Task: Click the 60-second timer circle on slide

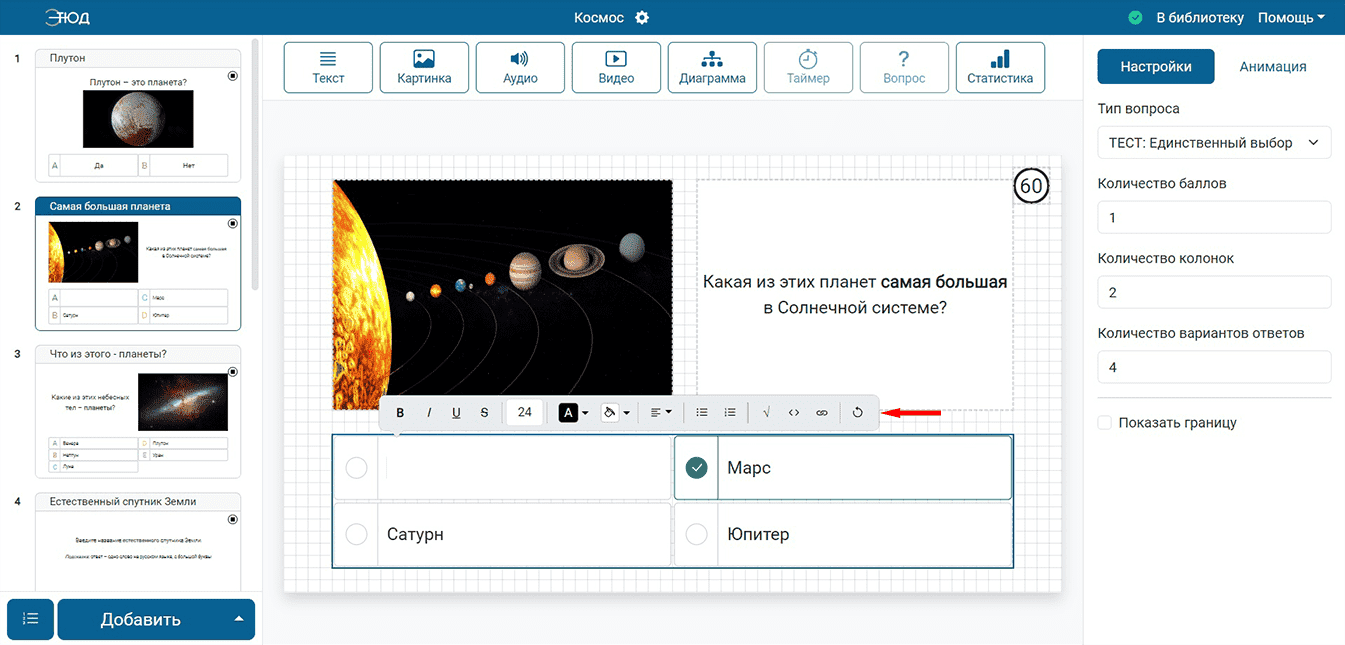Action: [x=1031, y=186]
